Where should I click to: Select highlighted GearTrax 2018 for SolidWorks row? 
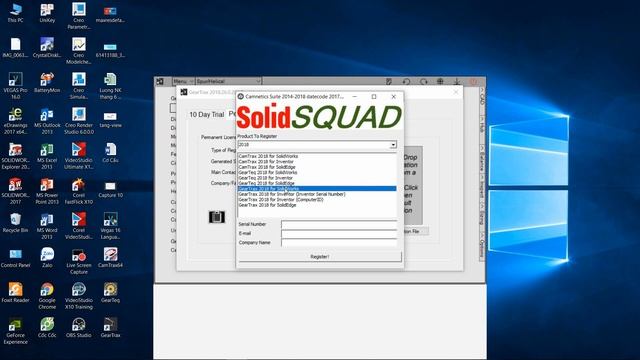click(x=317, y=189)
